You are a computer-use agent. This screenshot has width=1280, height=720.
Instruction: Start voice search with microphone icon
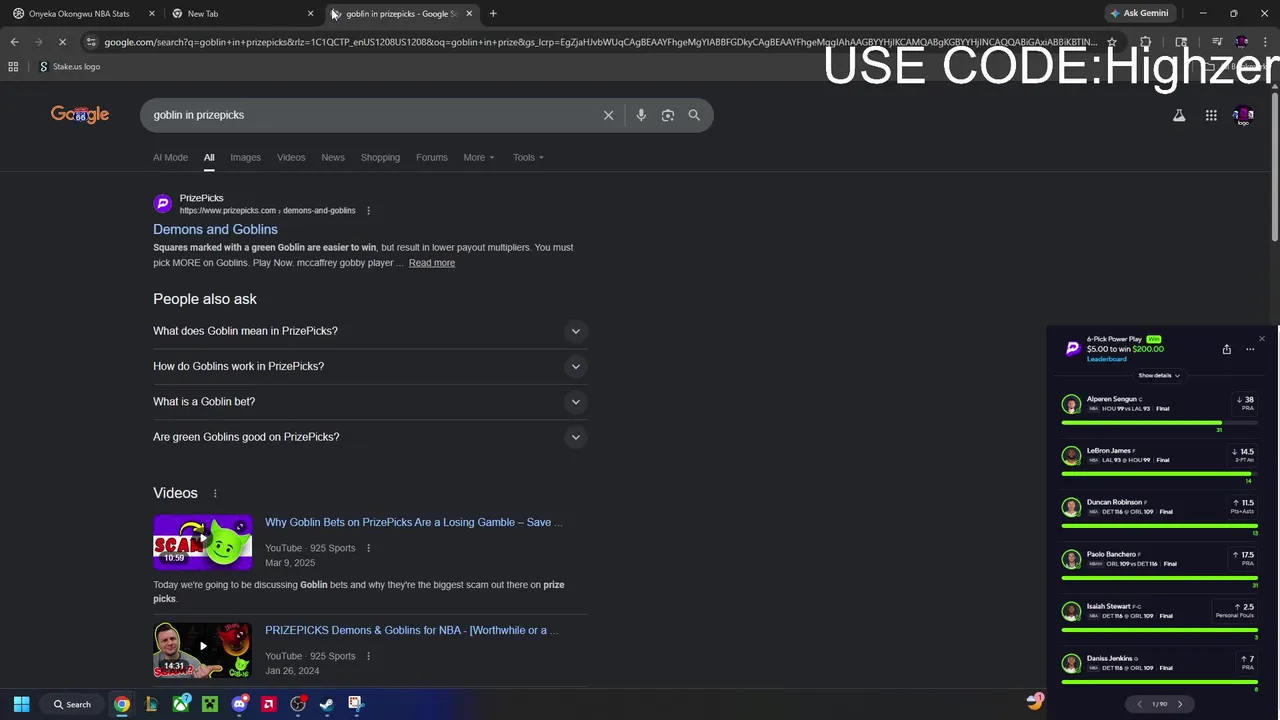tap(641, 115)
